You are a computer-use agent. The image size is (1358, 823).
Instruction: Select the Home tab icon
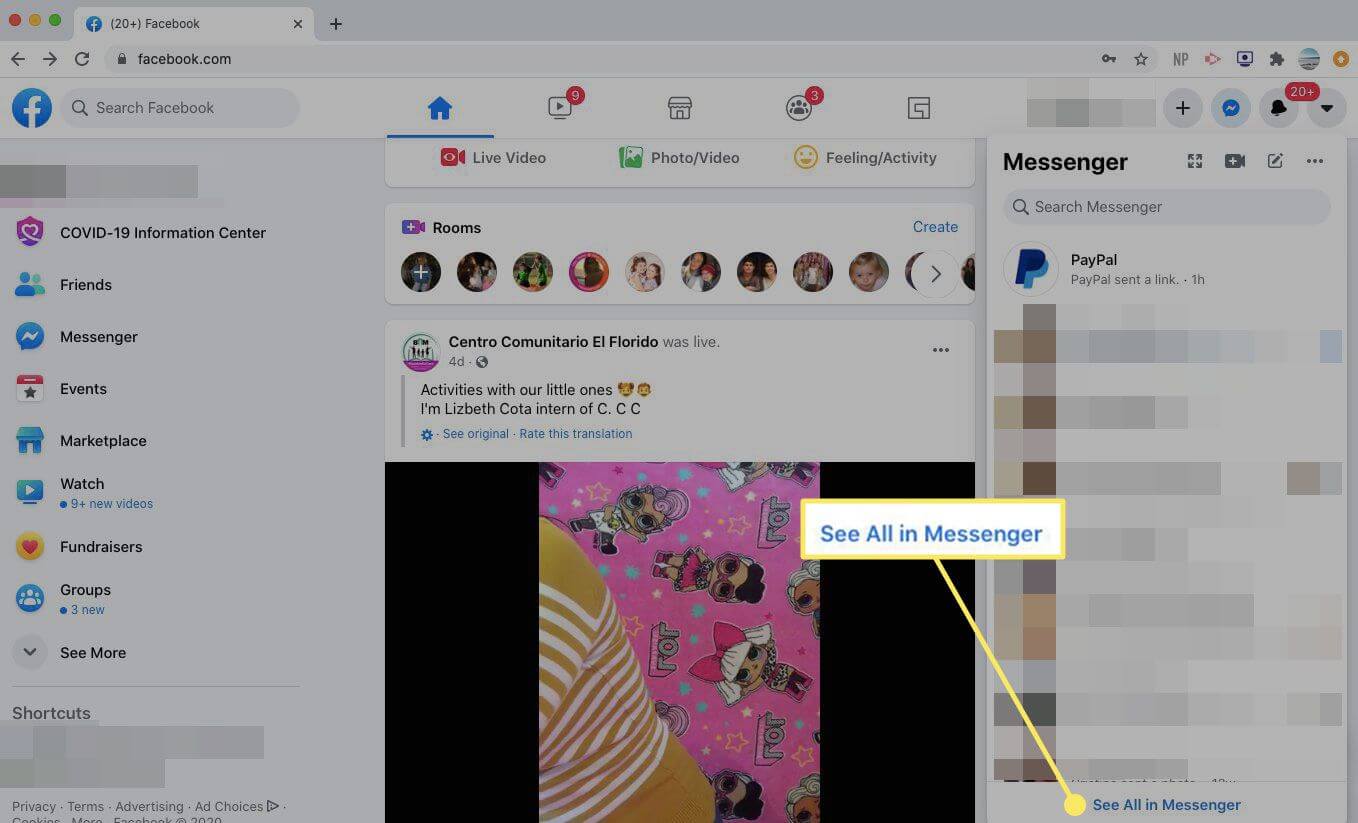[440, 108]
